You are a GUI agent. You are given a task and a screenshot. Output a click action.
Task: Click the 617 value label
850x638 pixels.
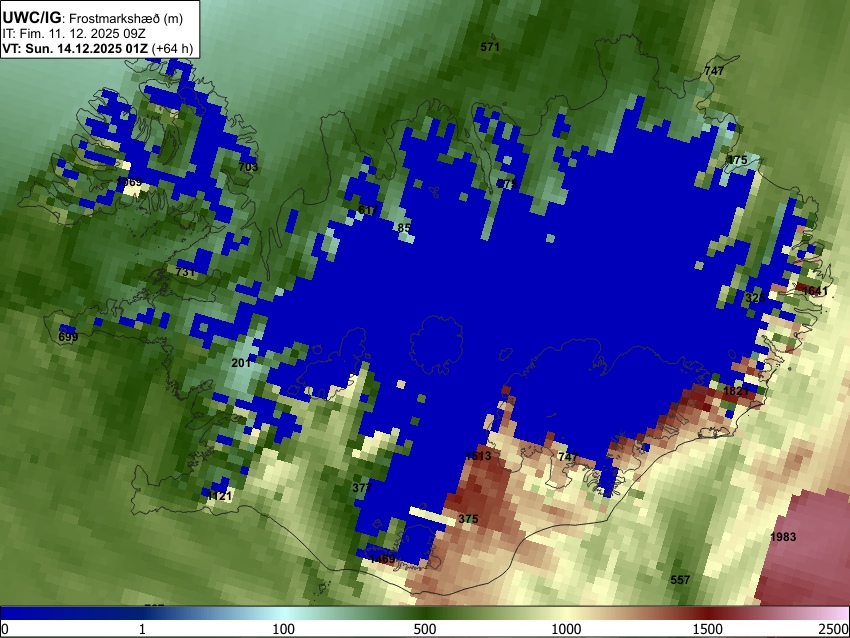(x=368, y=210)
